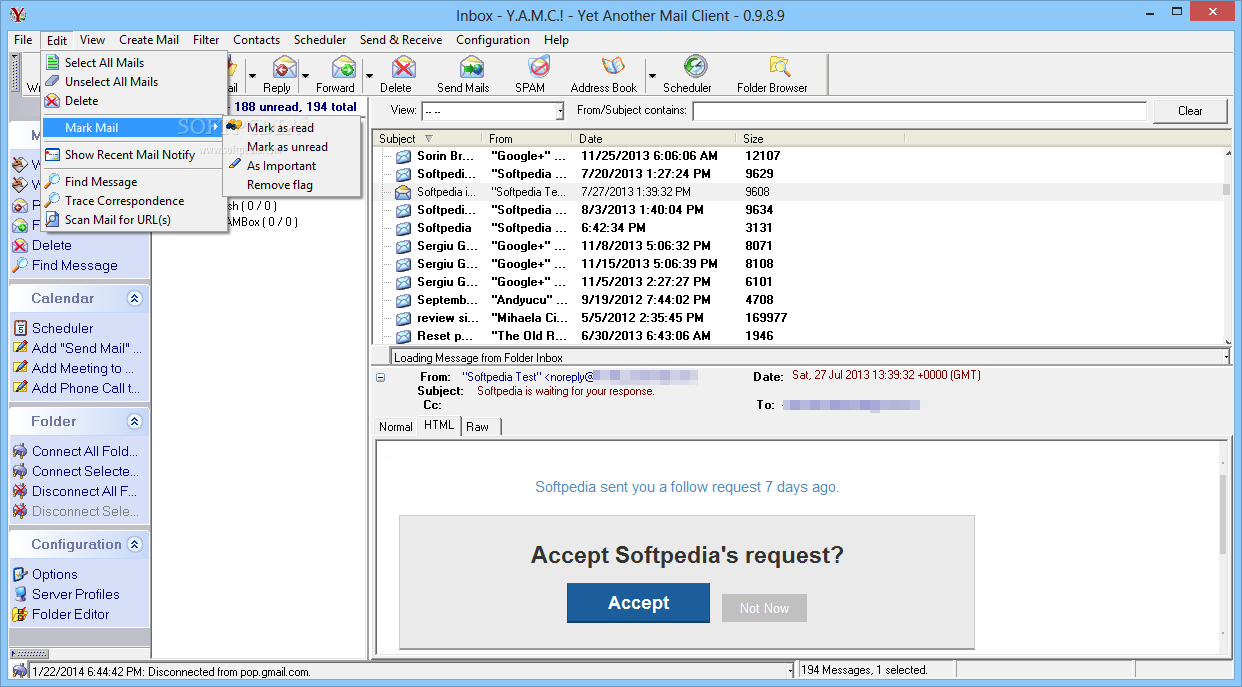Click the Clear filter button
1242x687 pixels.
(x=1190, y=111)
